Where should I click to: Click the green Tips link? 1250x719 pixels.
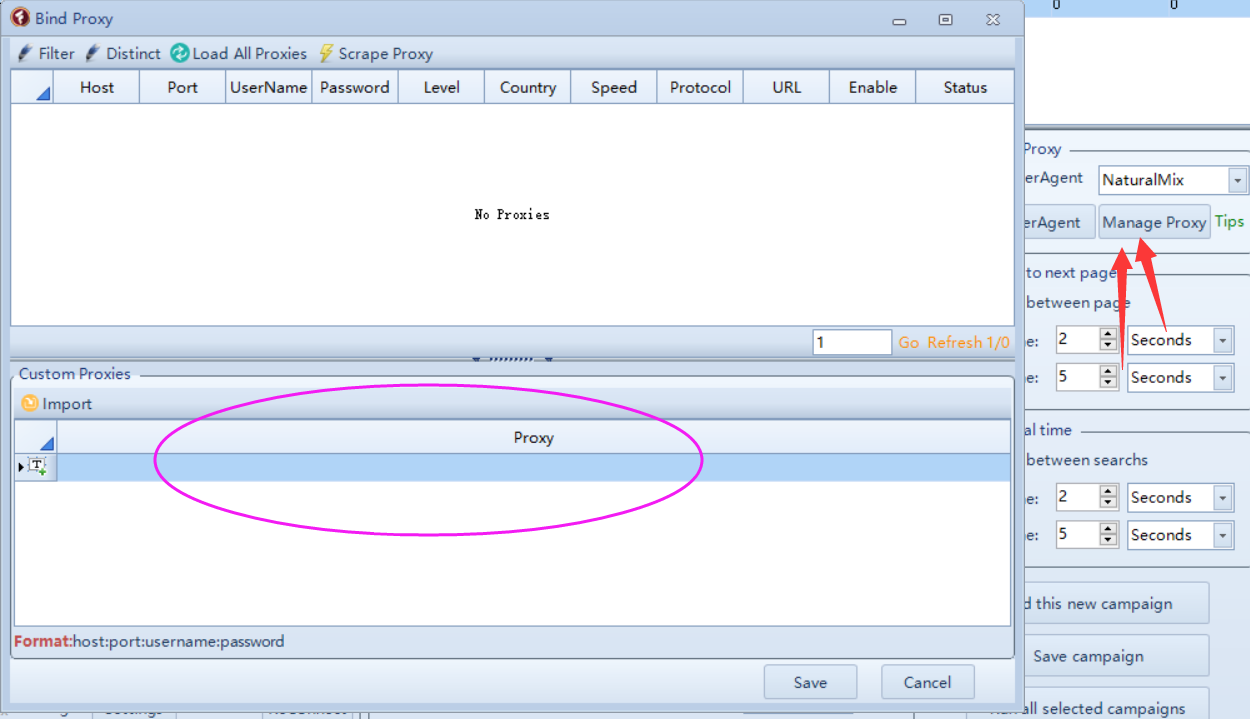click(x=1229, y=222)
